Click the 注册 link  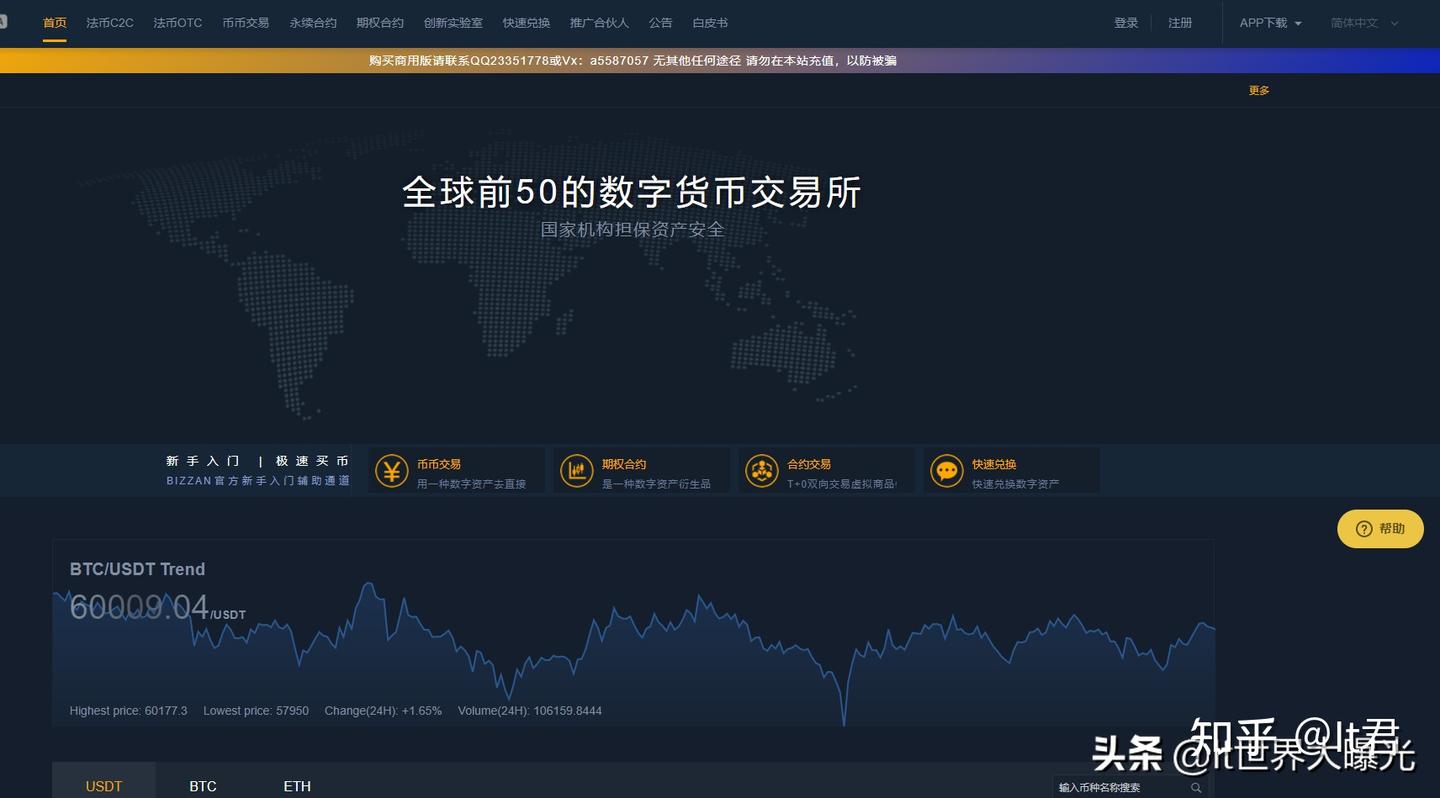[x=1180, y=22]
